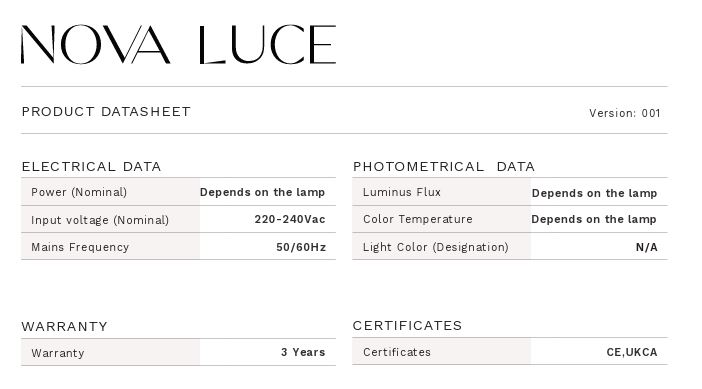Select the 3 Years warranty value
This screenshot has width=702, height=389.
303,352
